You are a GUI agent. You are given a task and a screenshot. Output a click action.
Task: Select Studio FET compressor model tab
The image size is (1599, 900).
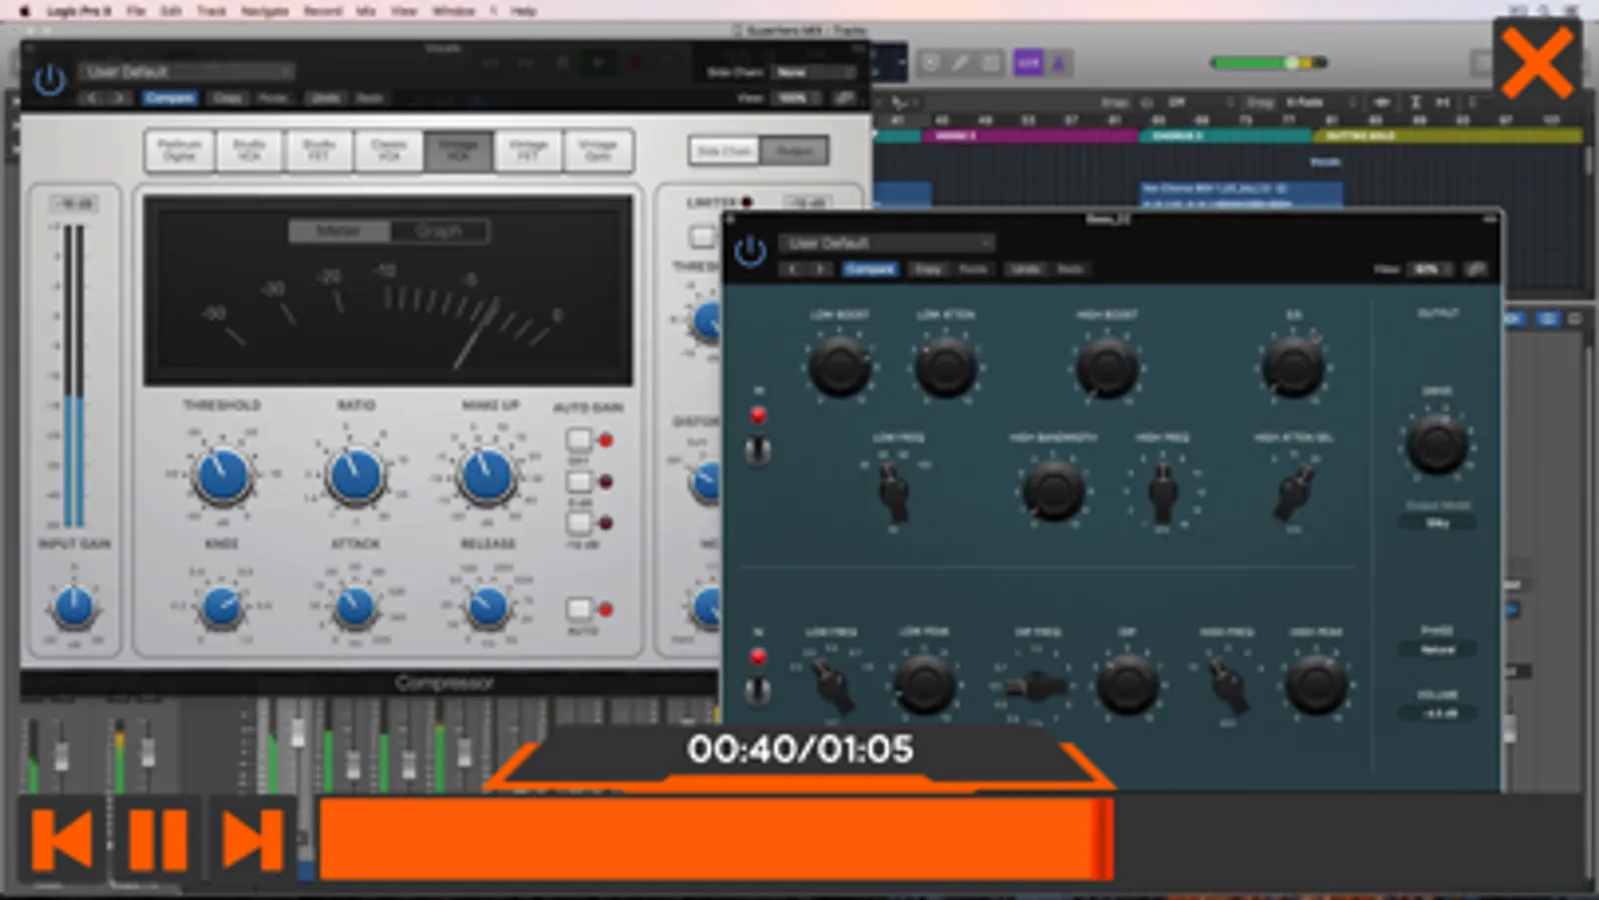tap(318, 150)
